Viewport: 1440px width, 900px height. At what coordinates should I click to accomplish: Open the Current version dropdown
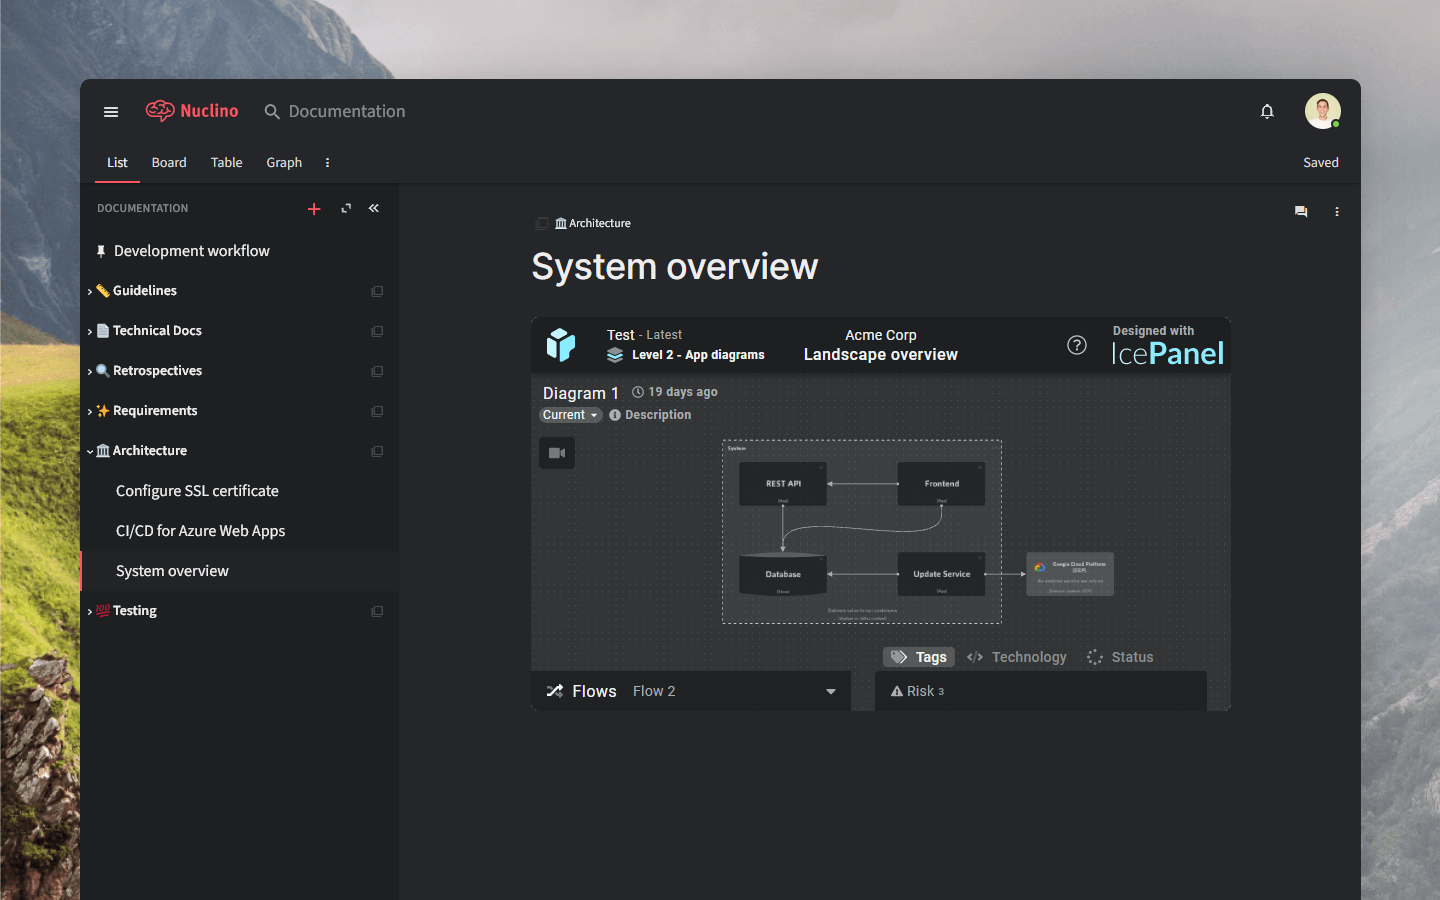tap(571, 415)
